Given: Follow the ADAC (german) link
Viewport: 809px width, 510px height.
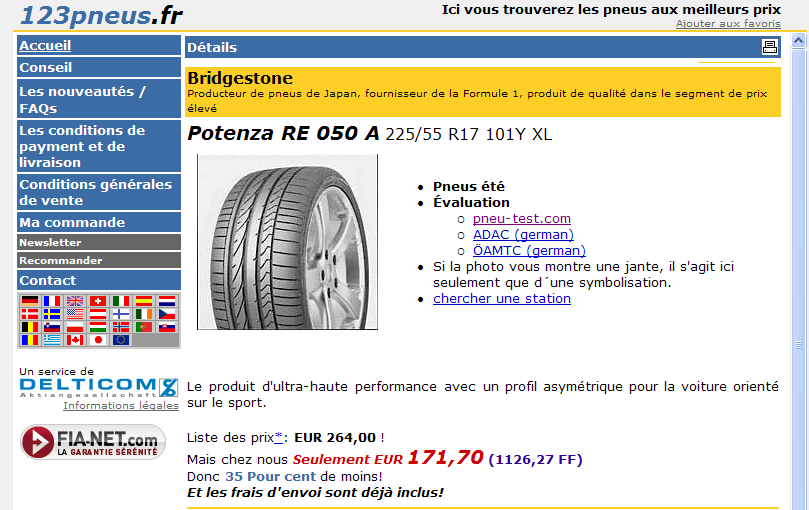Looking at the screenshot, I should point(523,234).
